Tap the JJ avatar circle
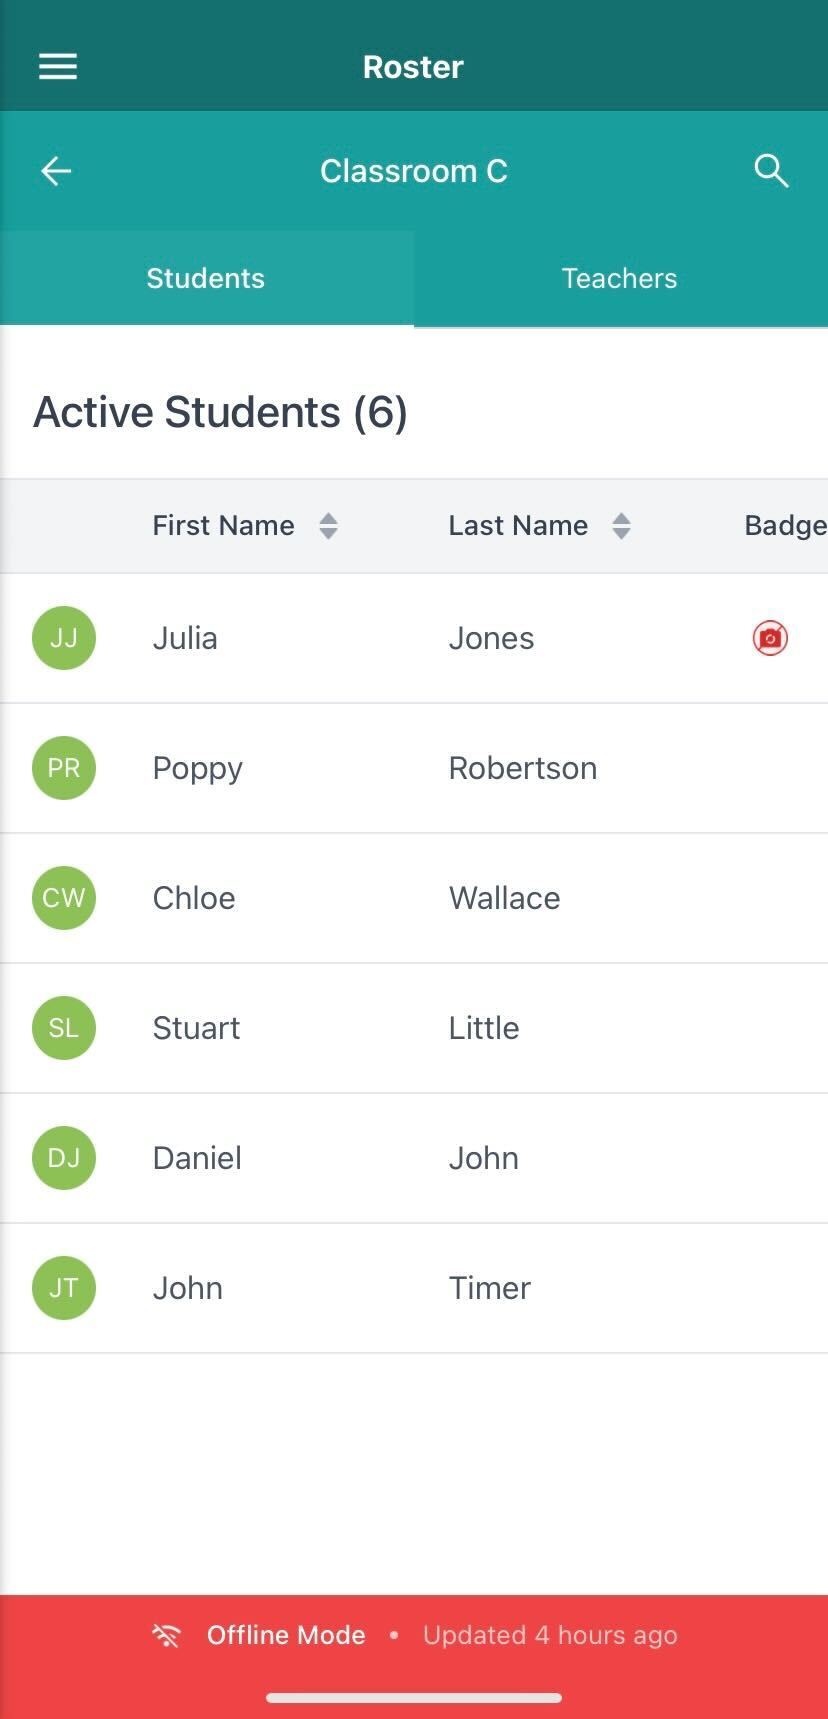This screenshot has height=1719, width=828. 64,638
